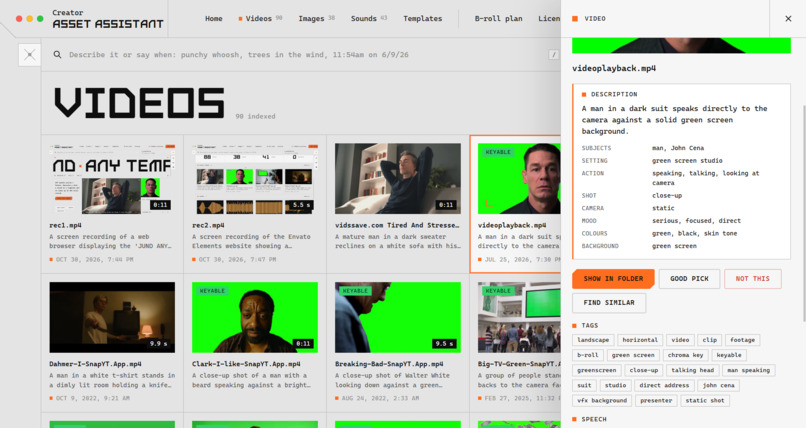Click the suit tag
806x428 pixels.
(584, 385)
